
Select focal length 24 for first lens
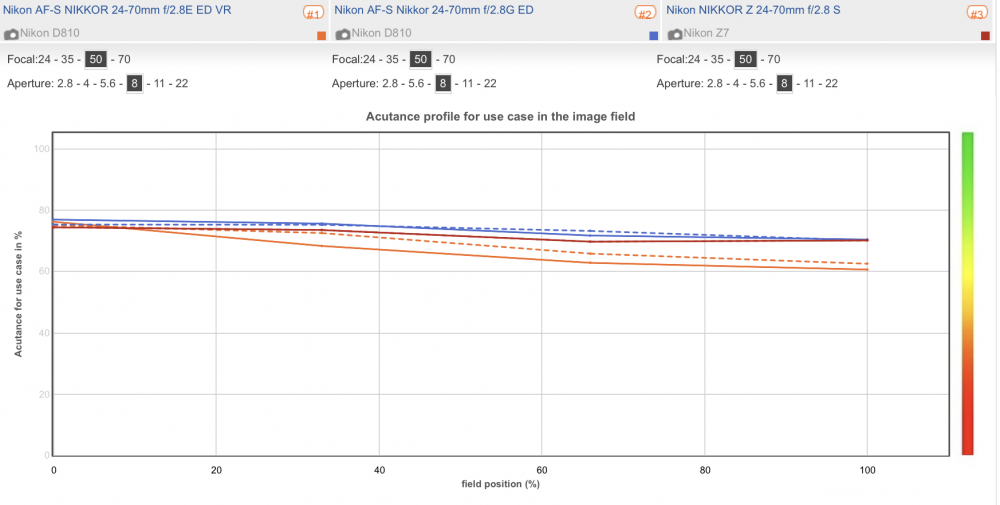[x=45, y=59]
